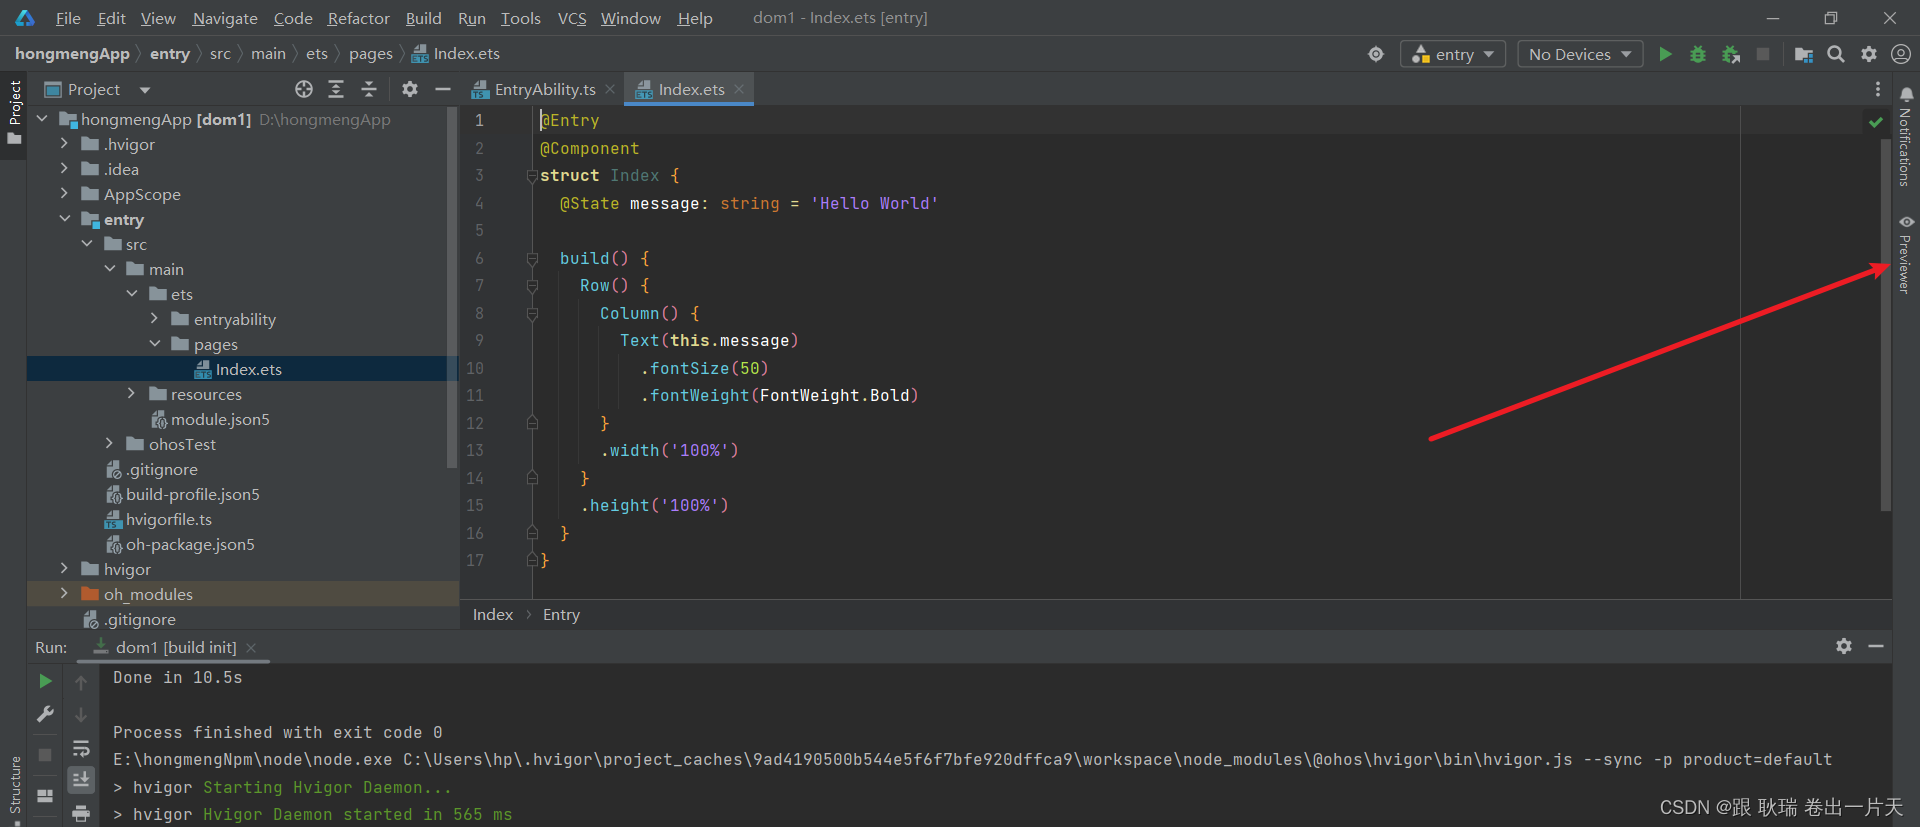
Task: Fold the struct Index block at line 3
Action: pos(532,176)
